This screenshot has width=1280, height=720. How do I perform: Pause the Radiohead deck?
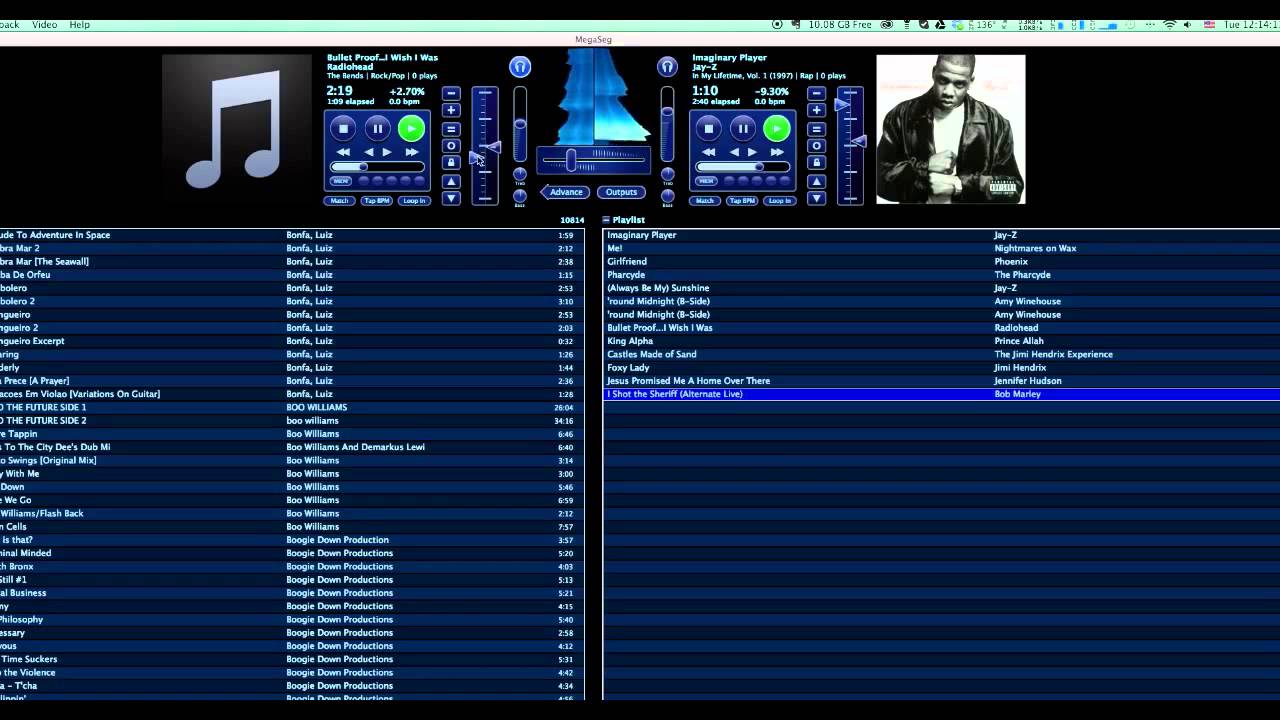[377, 128]
